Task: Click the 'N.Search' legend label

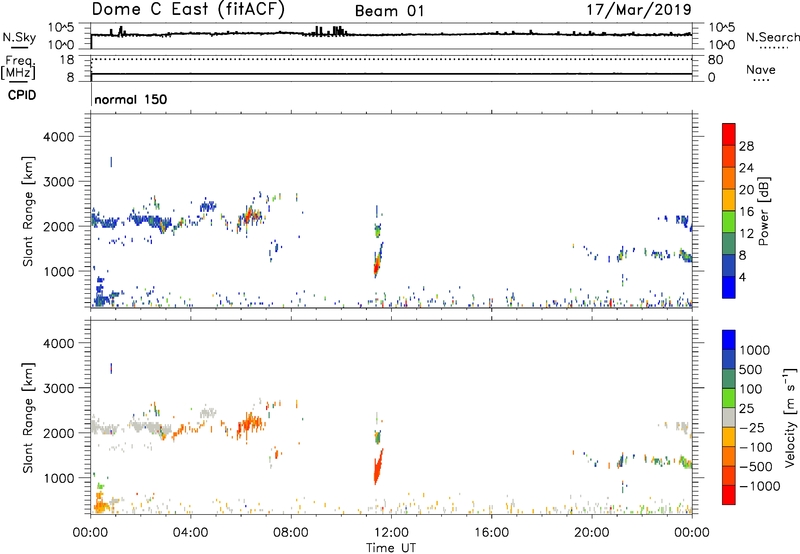Action: tap(772, 37)
